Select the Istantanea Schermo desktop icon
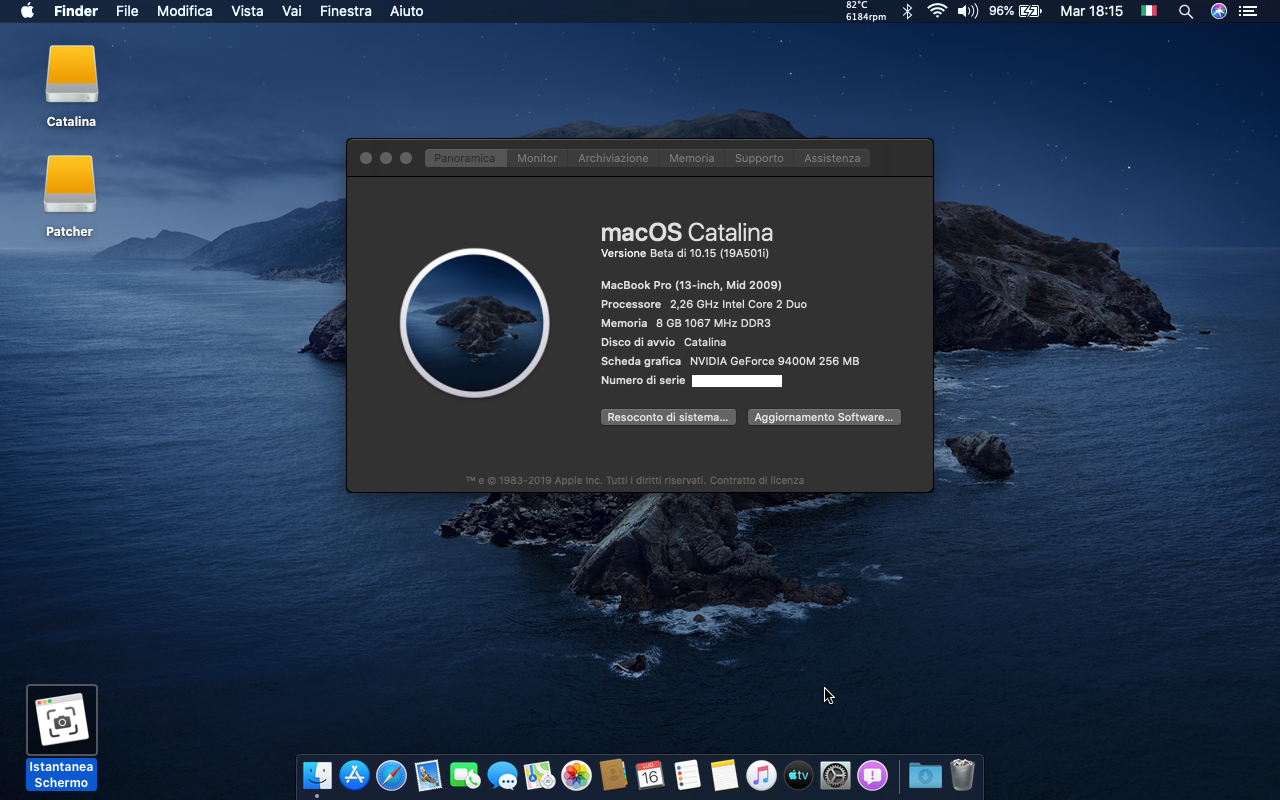Image resolution: width=1280 pixels, height=800 pixels. 62,738
